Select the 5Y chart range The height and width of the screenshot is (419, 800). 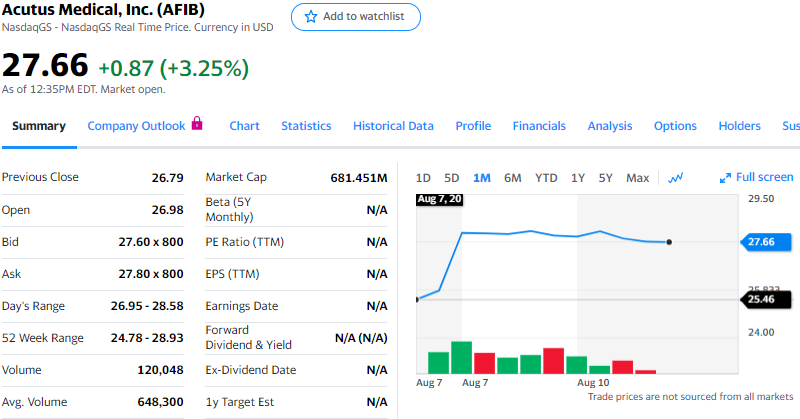click(x=606, y=178)
